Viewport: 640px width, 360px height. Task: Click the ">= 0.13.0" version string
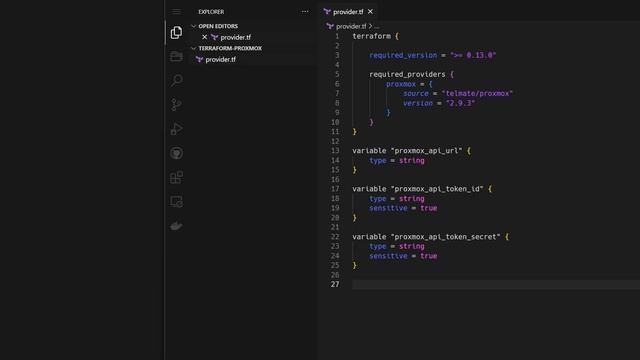pyautogui.click(x=473, y=55)
